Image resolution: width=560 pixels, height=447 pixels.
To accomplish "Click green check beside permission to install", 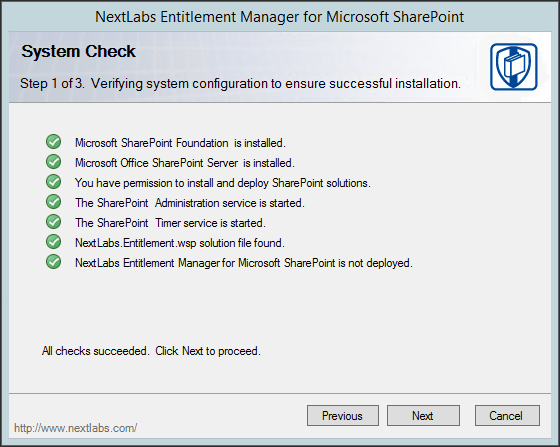I will (54, 182).
